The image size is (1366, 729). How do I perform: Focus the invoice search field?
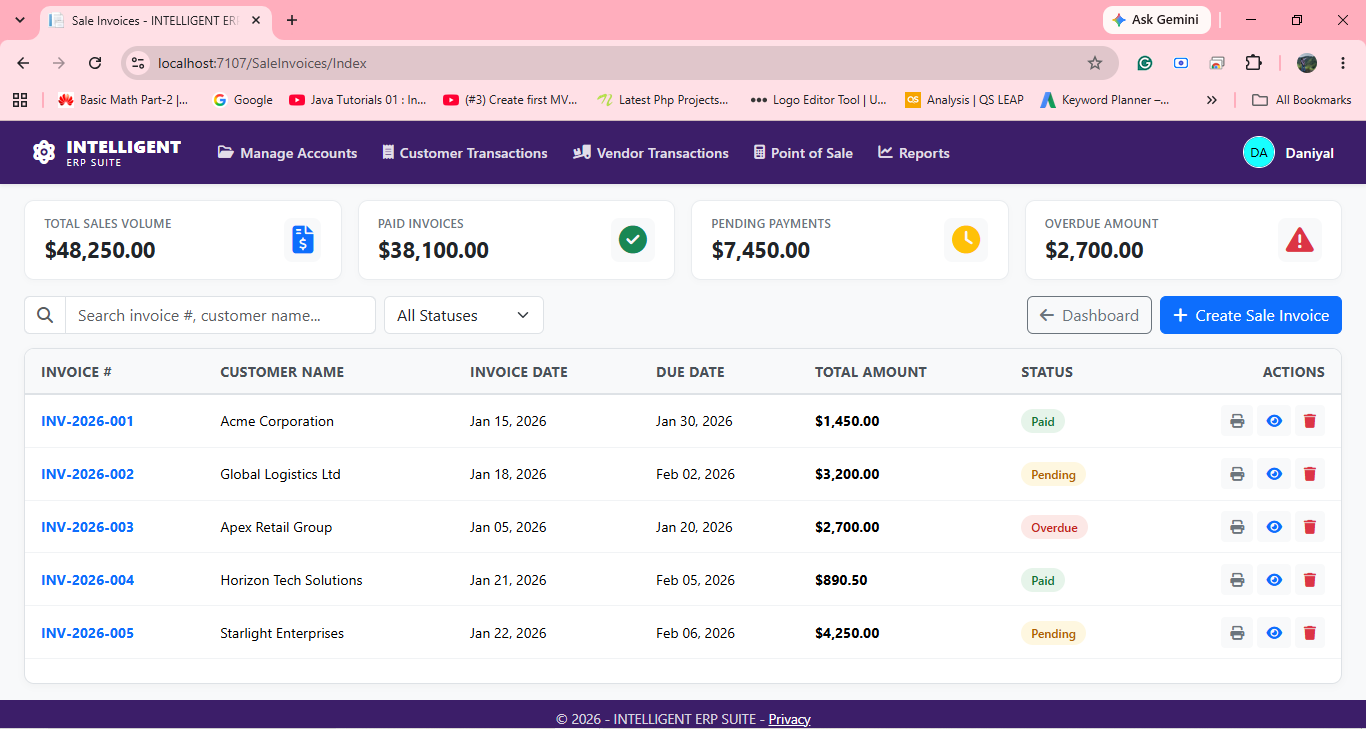(220, 315)
